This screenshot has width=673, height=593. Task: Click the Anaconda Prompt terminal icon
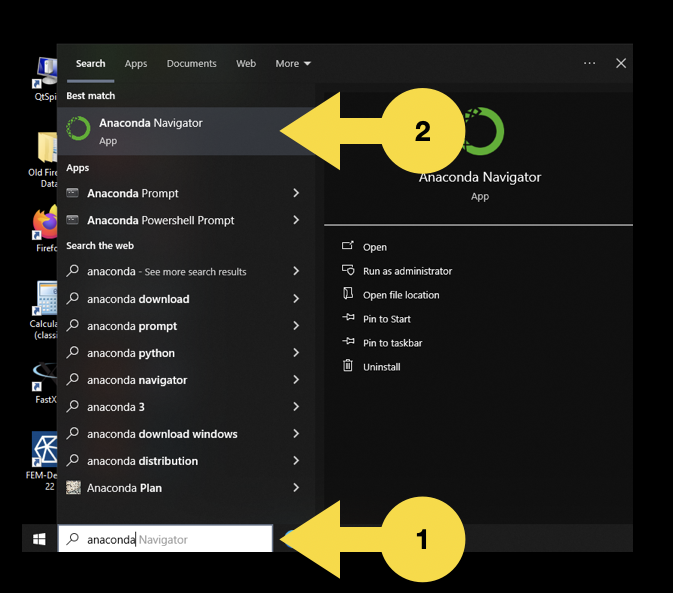coord(73,193)
